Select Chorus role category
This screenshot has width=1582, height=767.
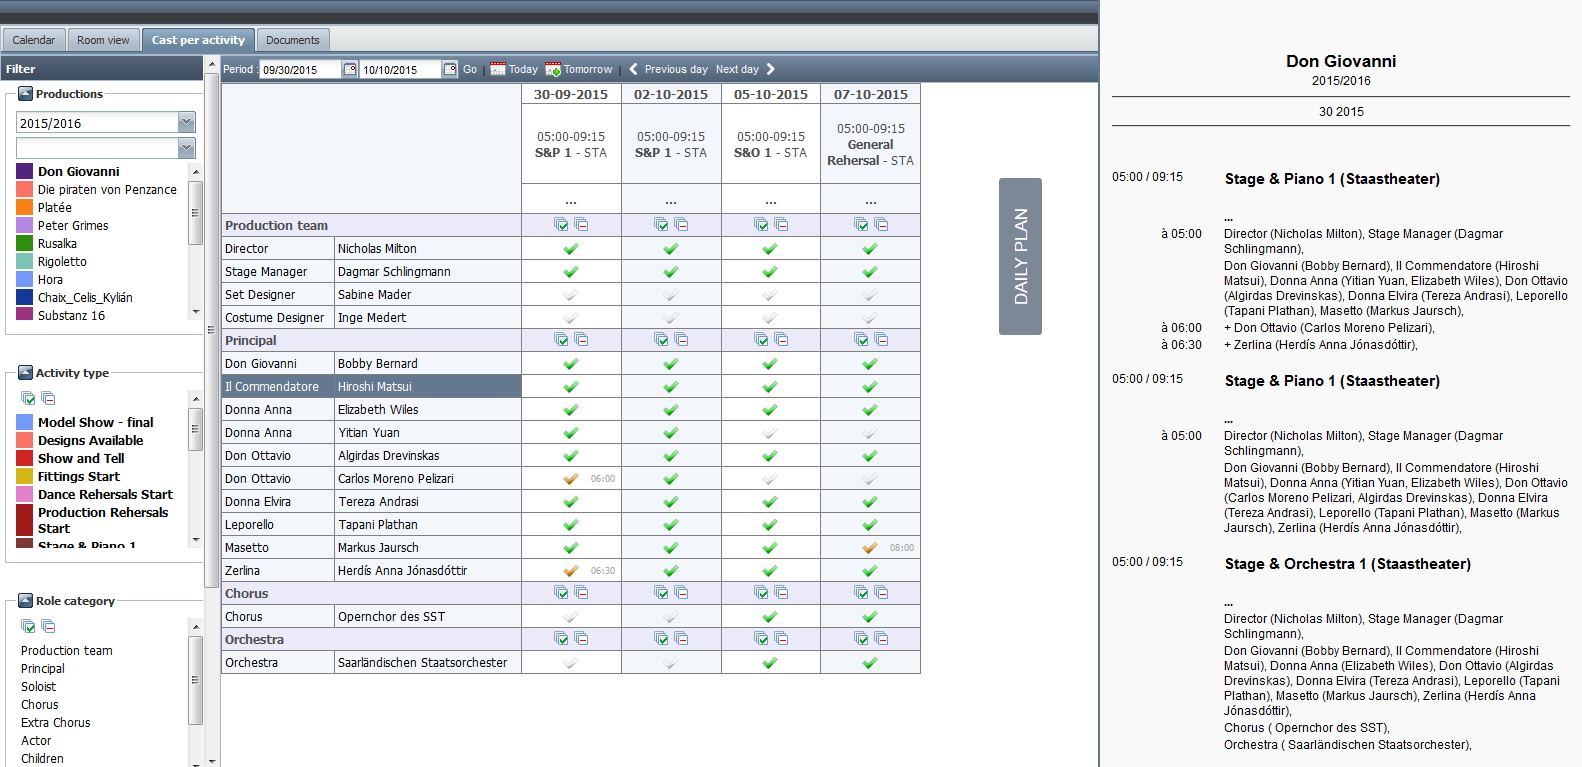[x=40, y=705]
